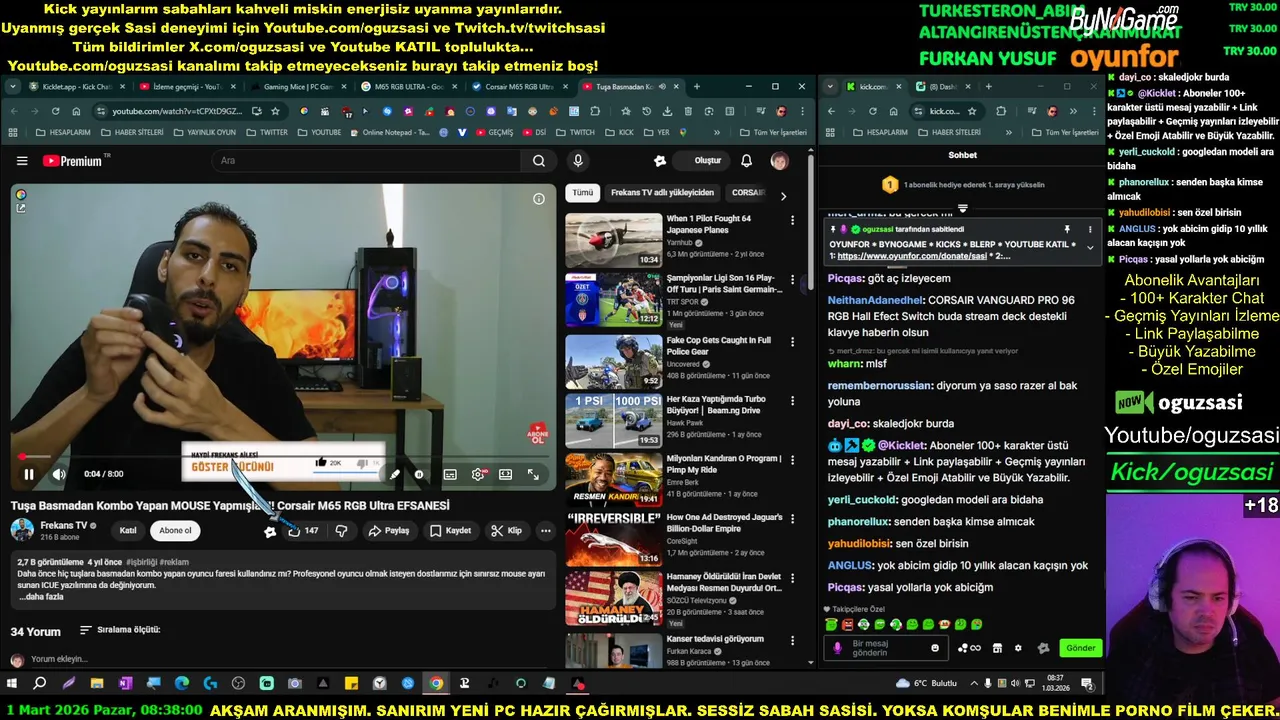Dislike the video with thumbs down
1280x720 pixels.
pos(341,530)
